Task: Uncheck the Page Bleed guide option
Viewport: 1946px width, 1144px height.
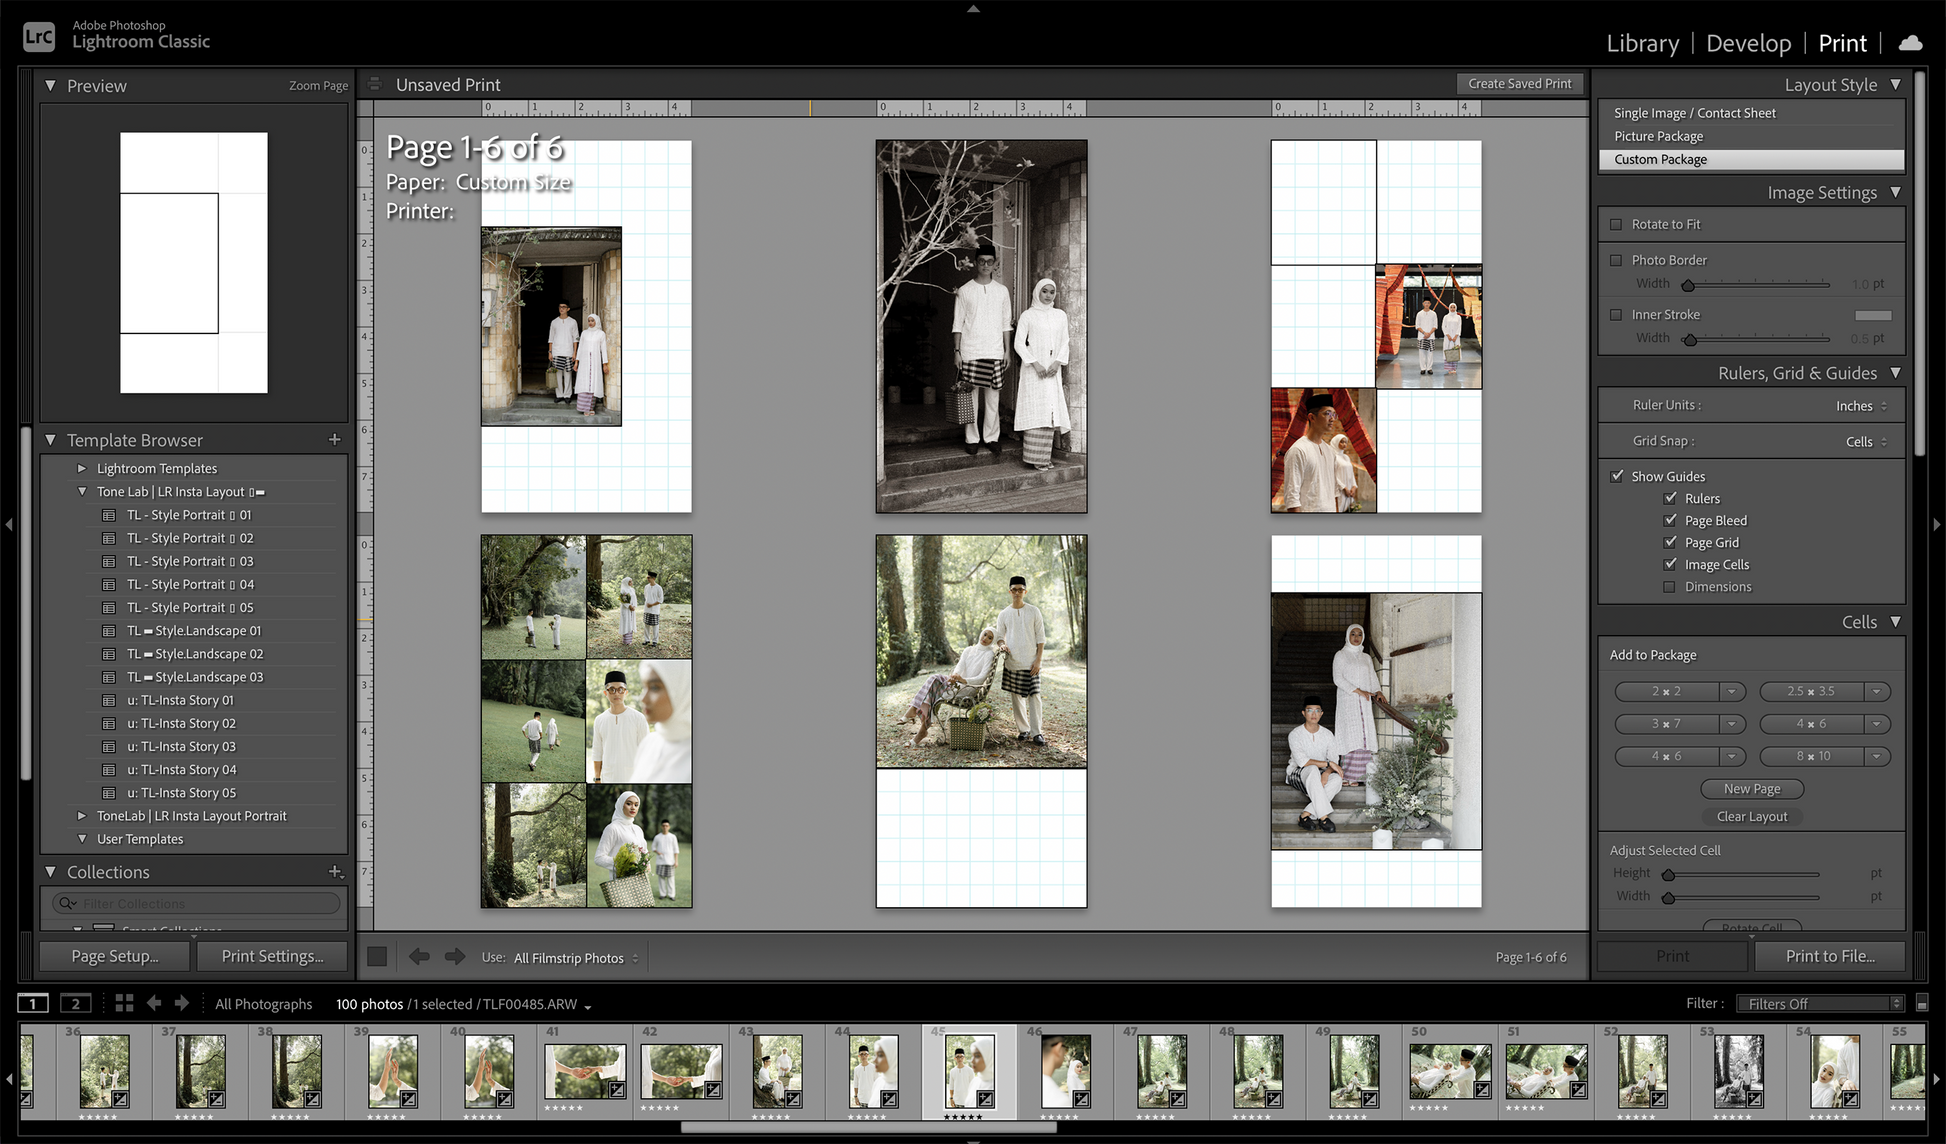Action: point(1670,520)
